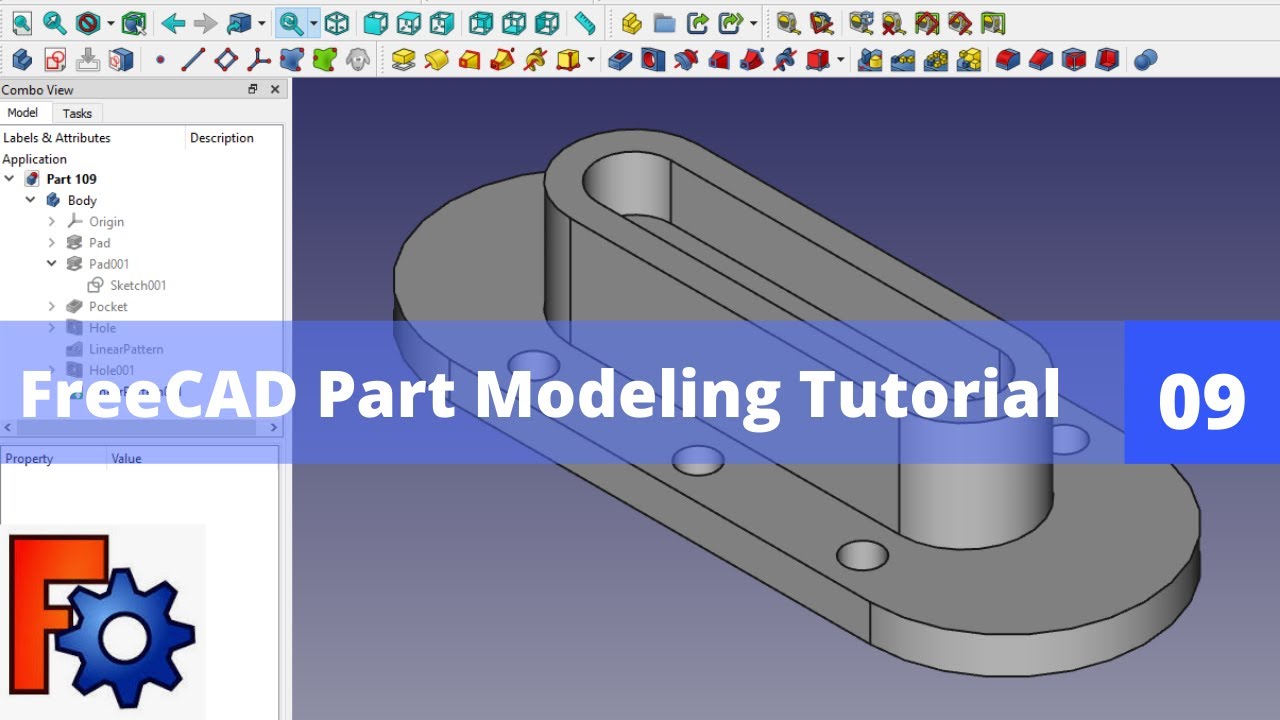Viewport: 1280px width, 720px height.
Task: Switch to the bottom view cube icon
Action: 514,22
